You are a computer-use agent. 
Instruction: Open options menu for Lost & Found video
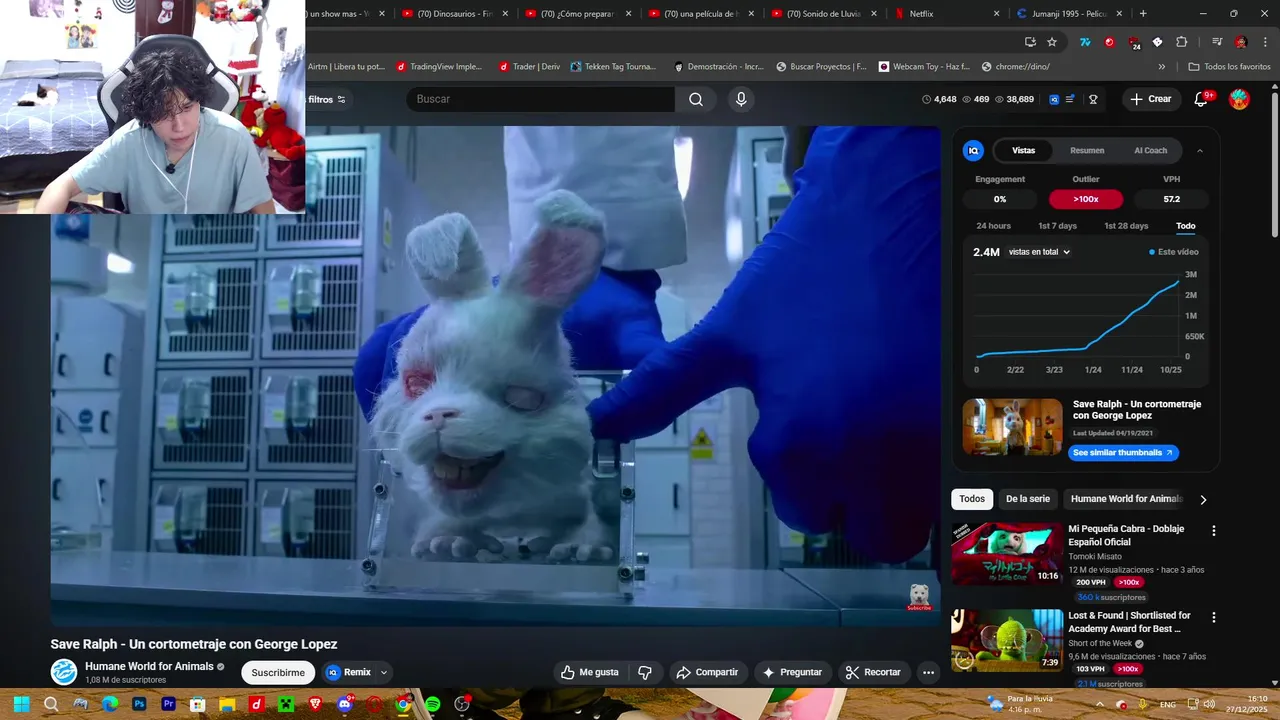[x=1214, y=618]
